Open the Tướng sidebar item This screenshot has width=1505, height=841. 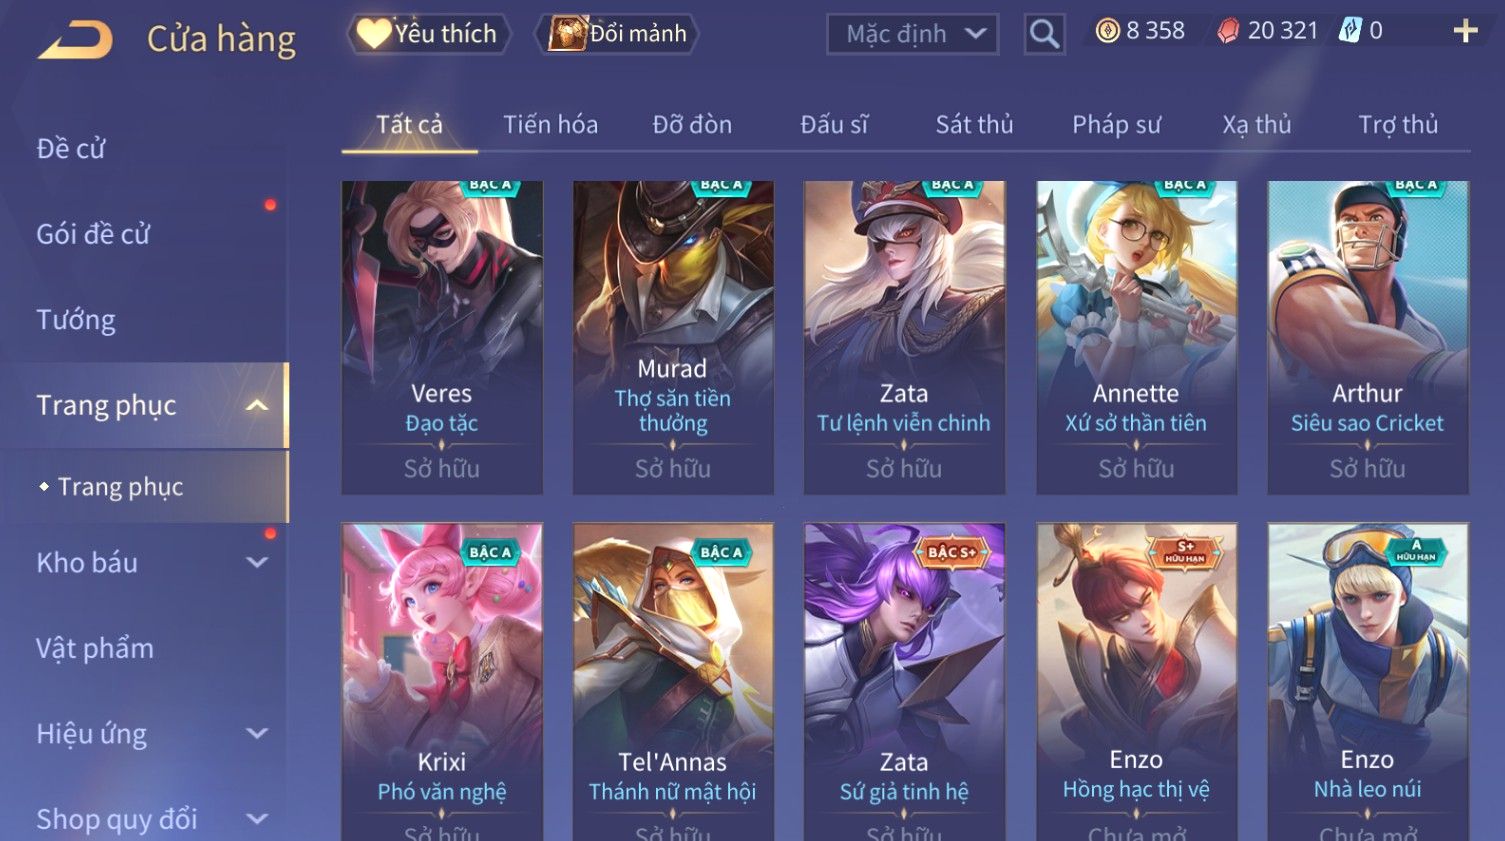76,320
